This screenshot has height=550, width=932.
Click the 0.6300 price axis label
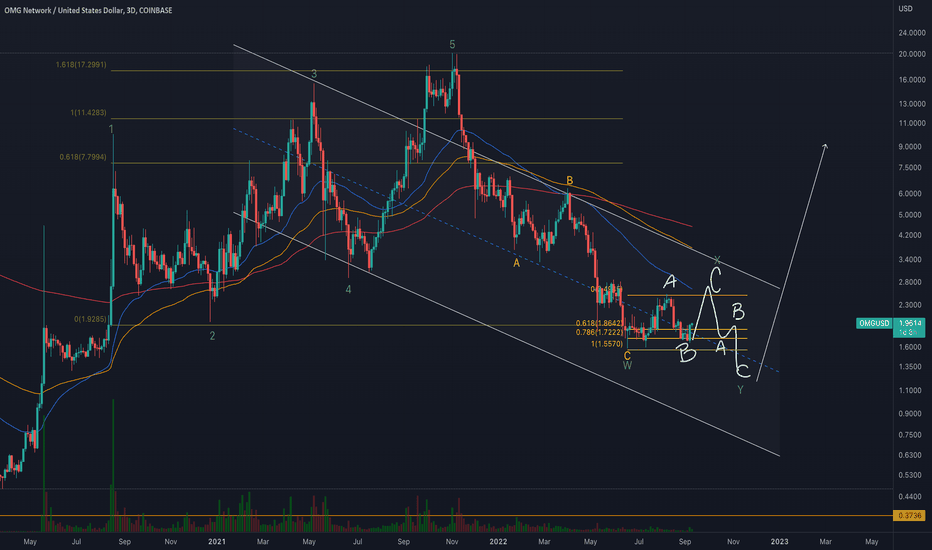912,455
